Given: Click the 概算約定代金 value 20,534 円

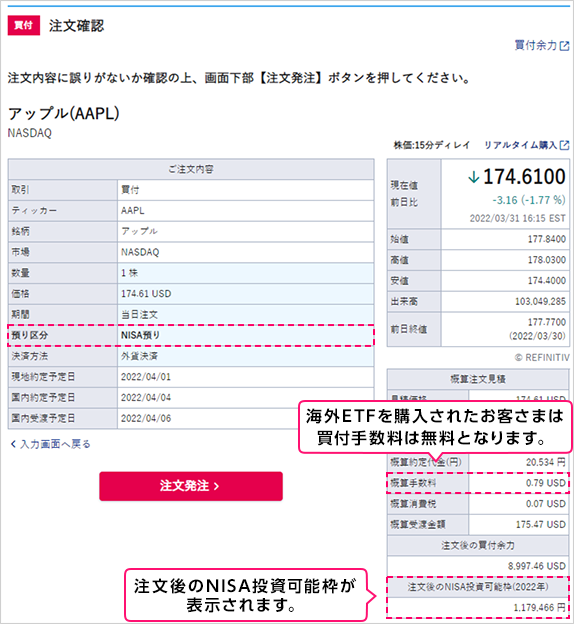Looking at the screenshot, I should click(x=546, y=462).
